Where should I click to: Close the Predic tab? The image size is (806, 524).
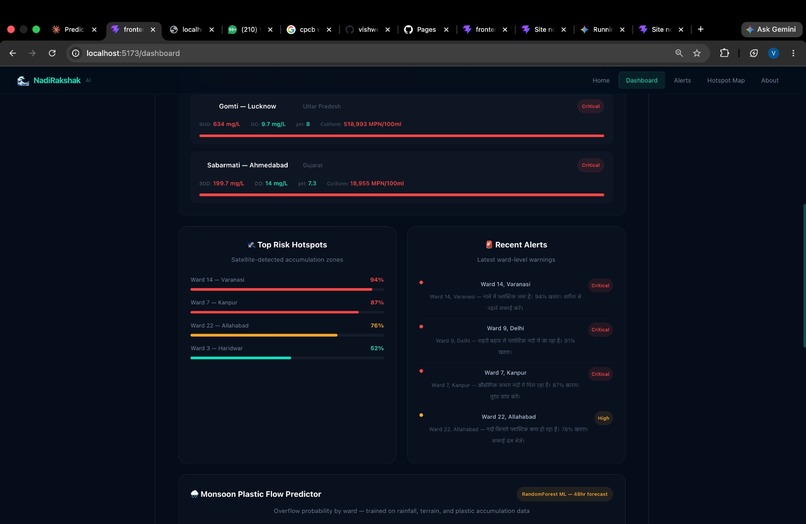(94, 30)
